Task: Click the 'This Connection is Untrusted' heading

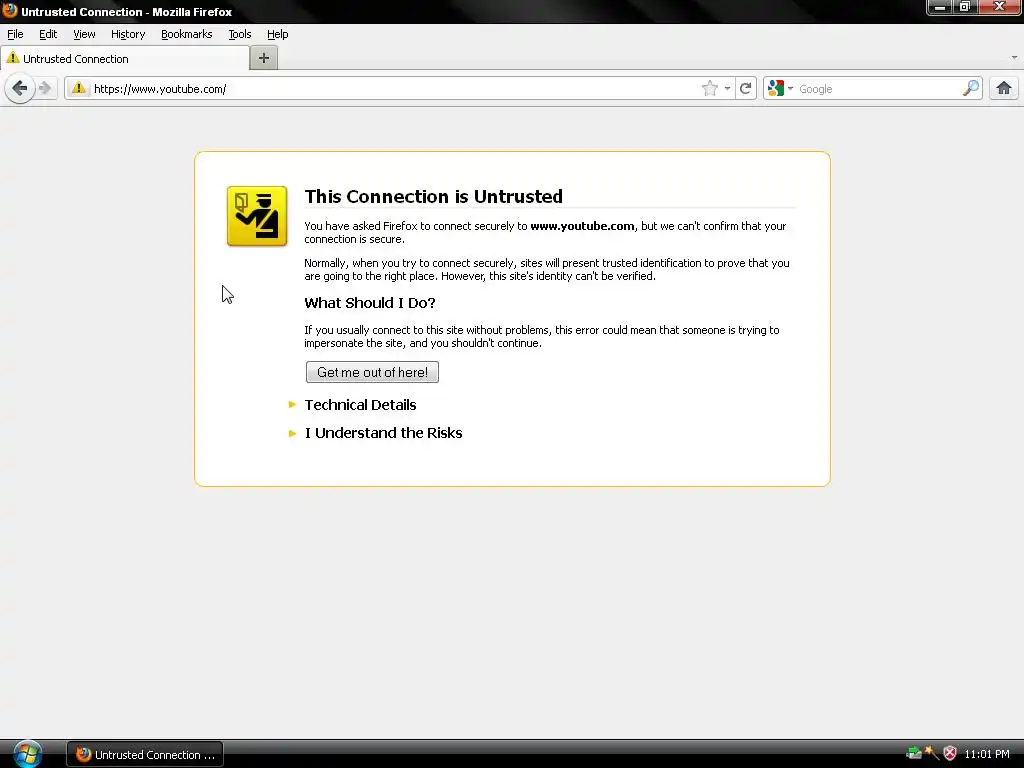Action: click(434, 196)
